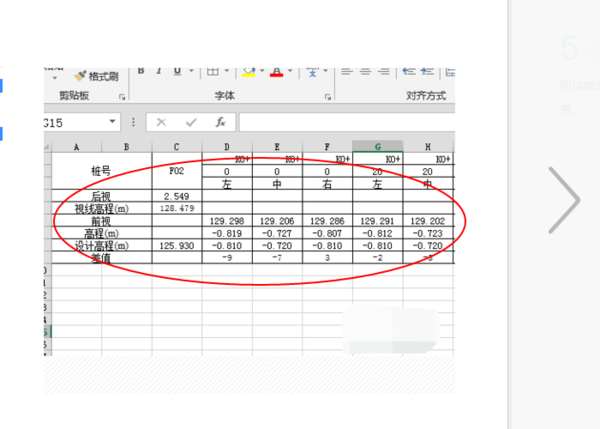Align text to the left
The height and width of the screenshot is (429, 600).
(346, 72)
